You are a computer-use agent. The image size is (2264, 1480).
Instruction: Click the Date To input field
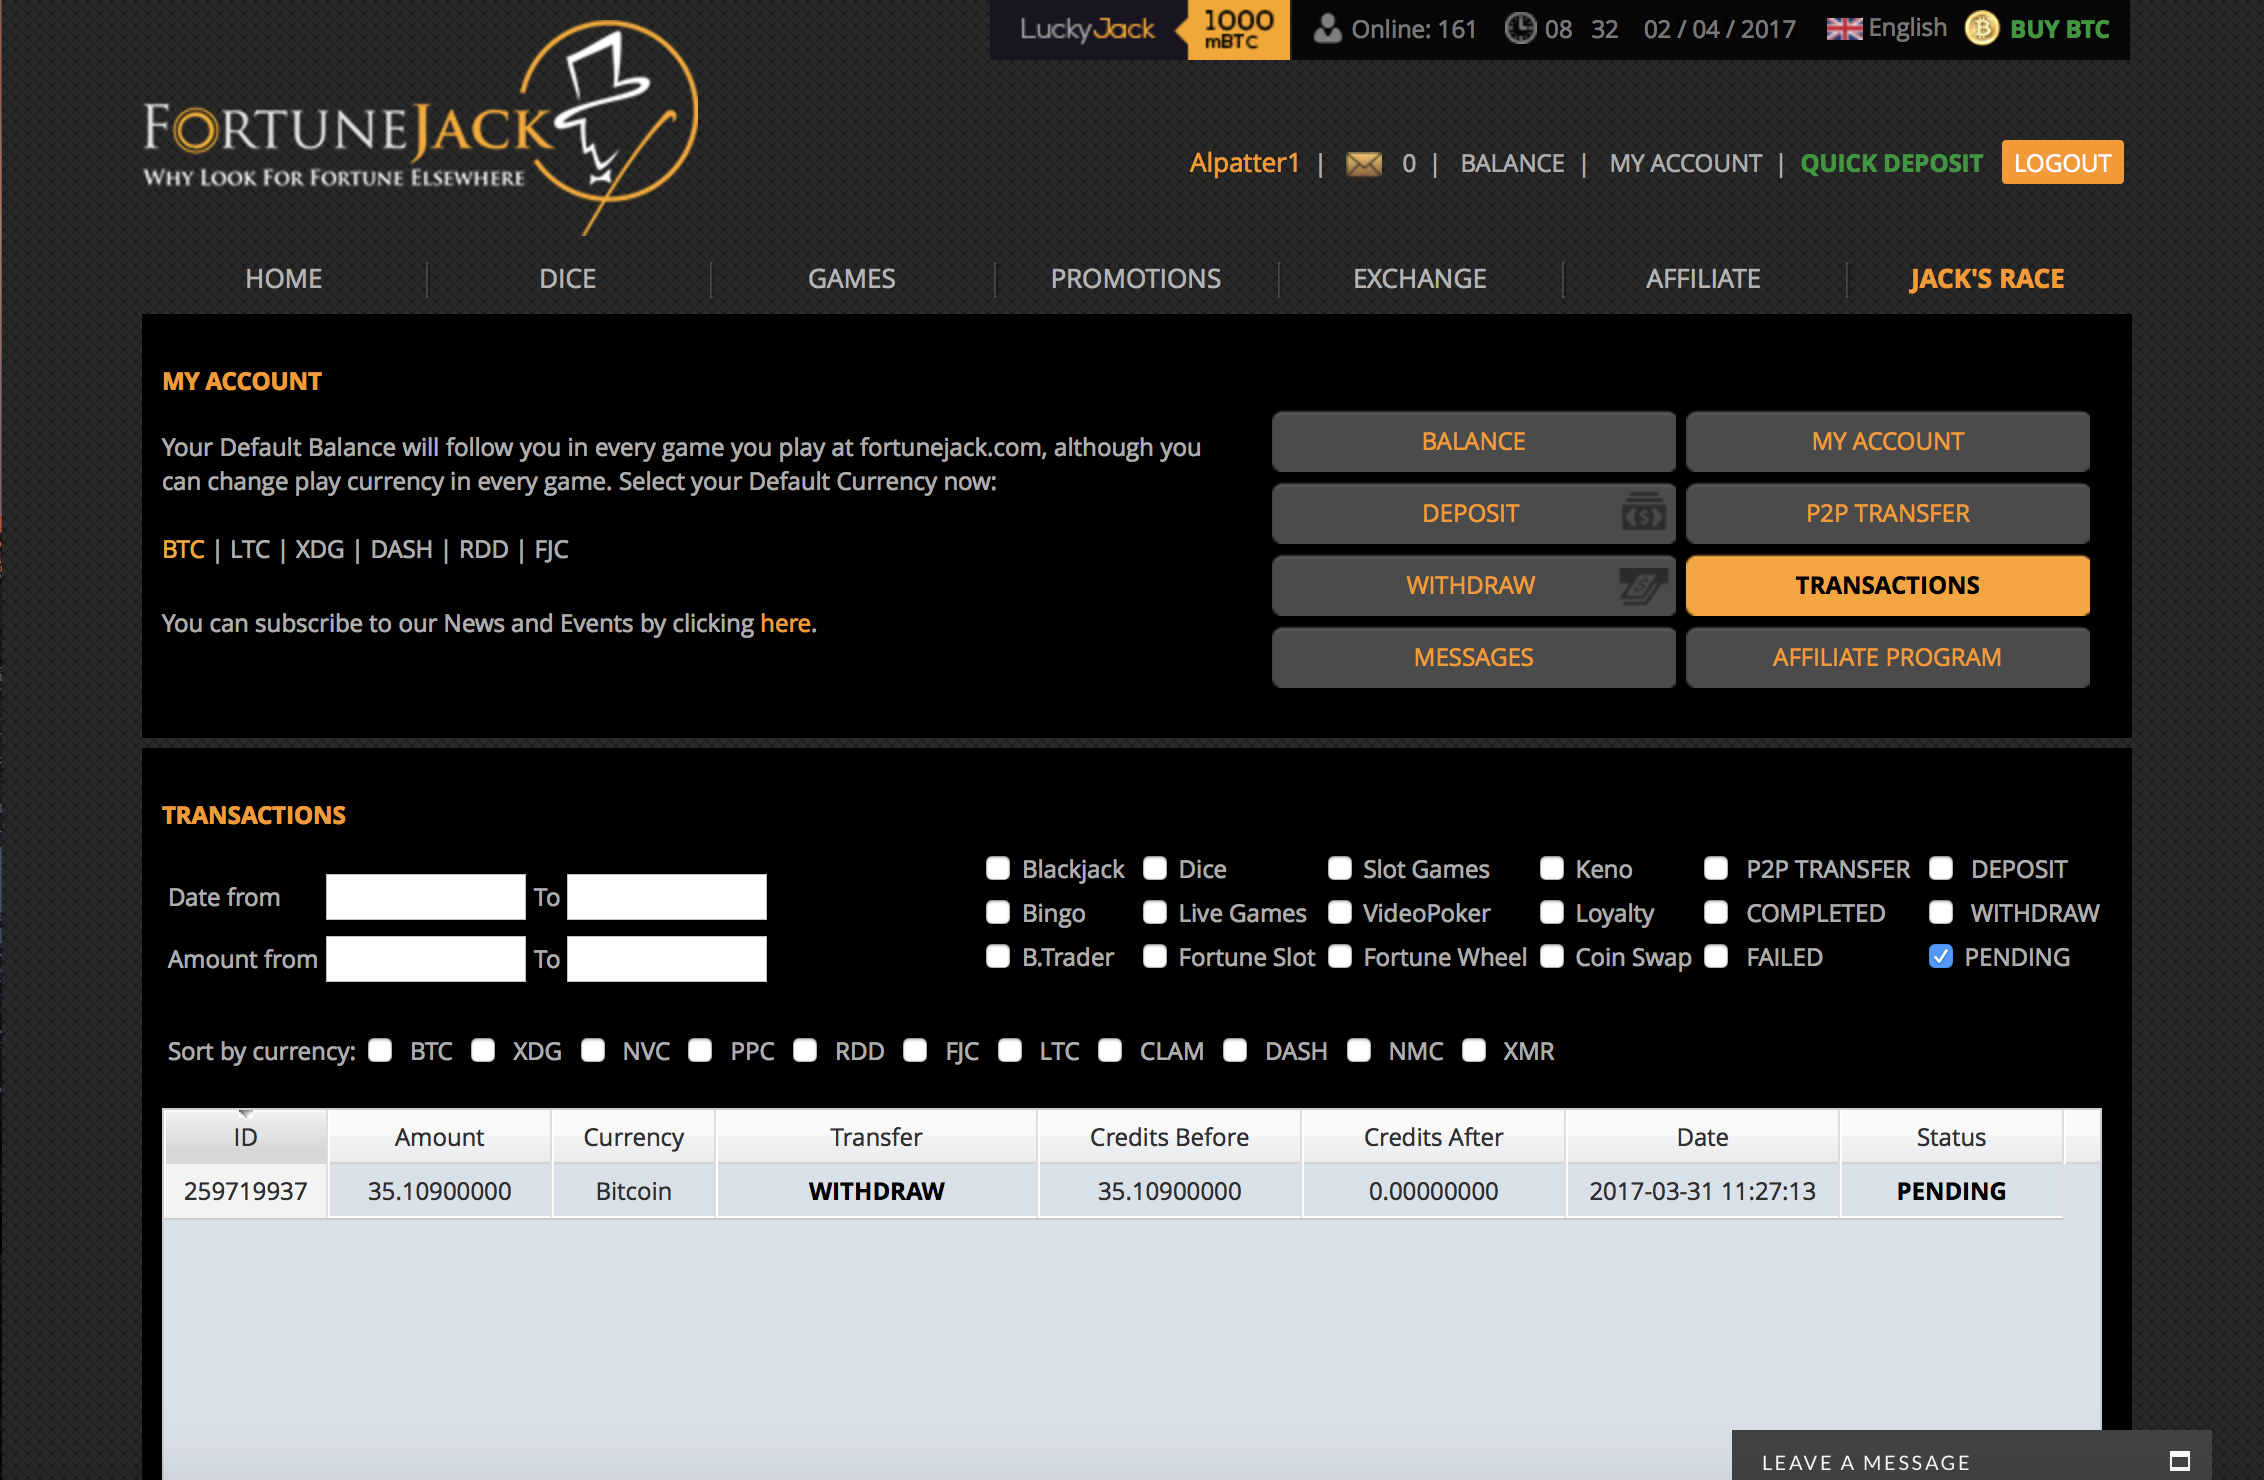666,897
